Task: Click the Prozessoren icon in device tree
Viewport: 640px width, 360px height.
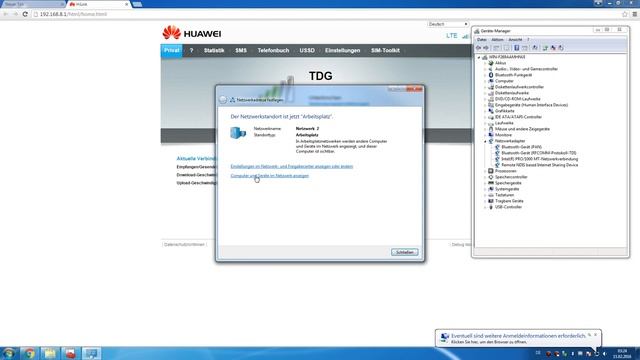Action: coord(491,171)
